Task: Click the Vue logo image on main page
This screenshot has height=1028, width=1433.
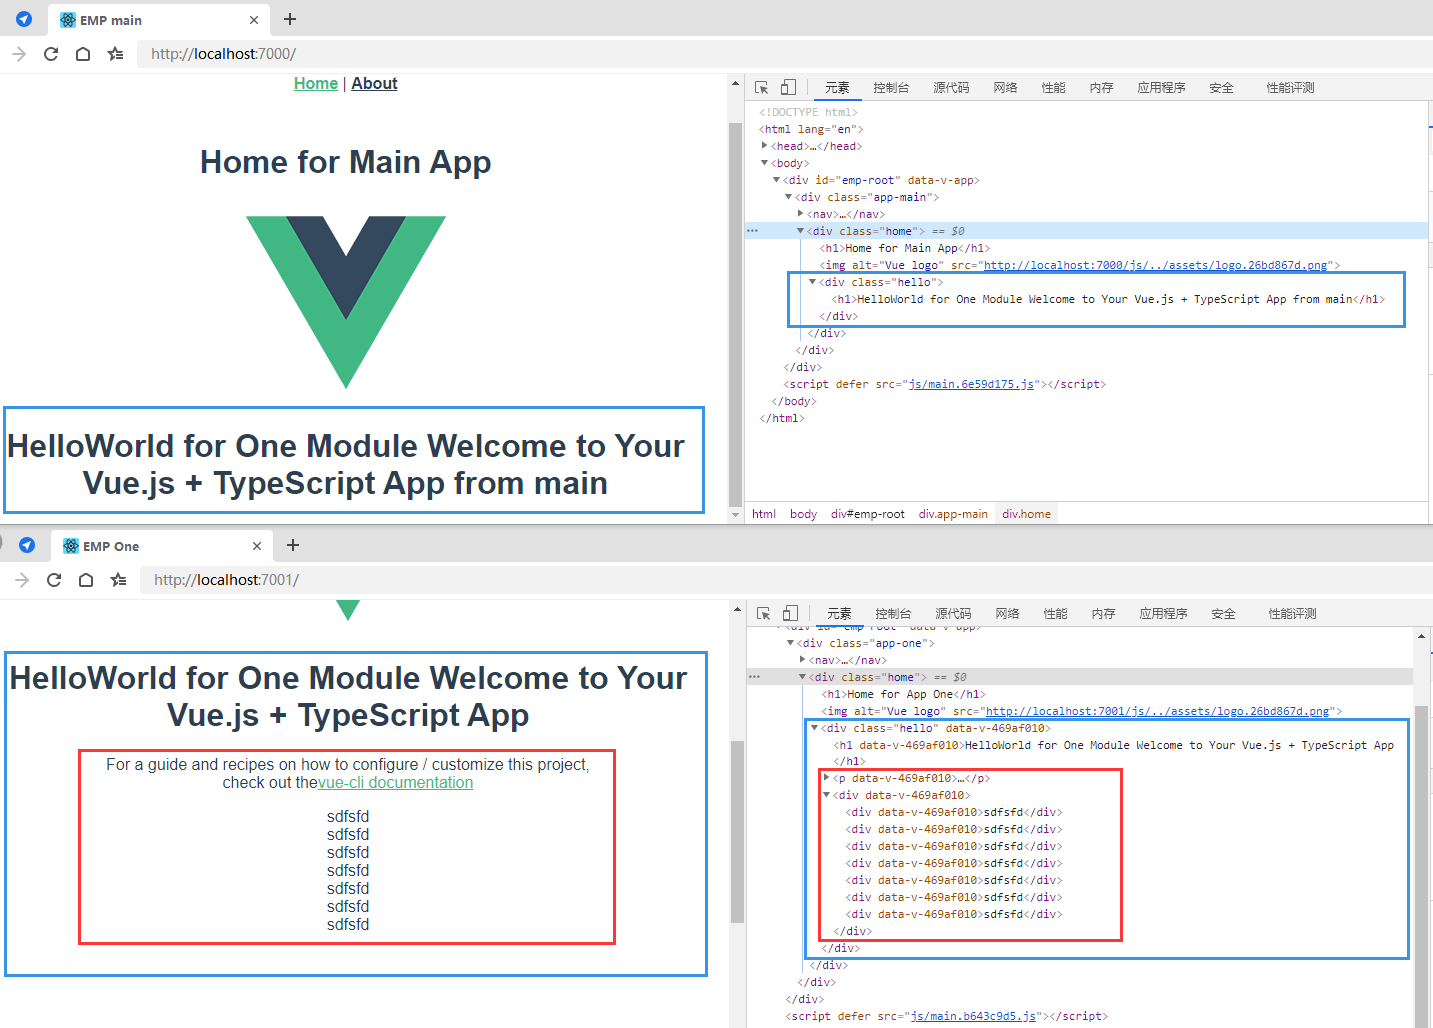Action: pos(346,302)
